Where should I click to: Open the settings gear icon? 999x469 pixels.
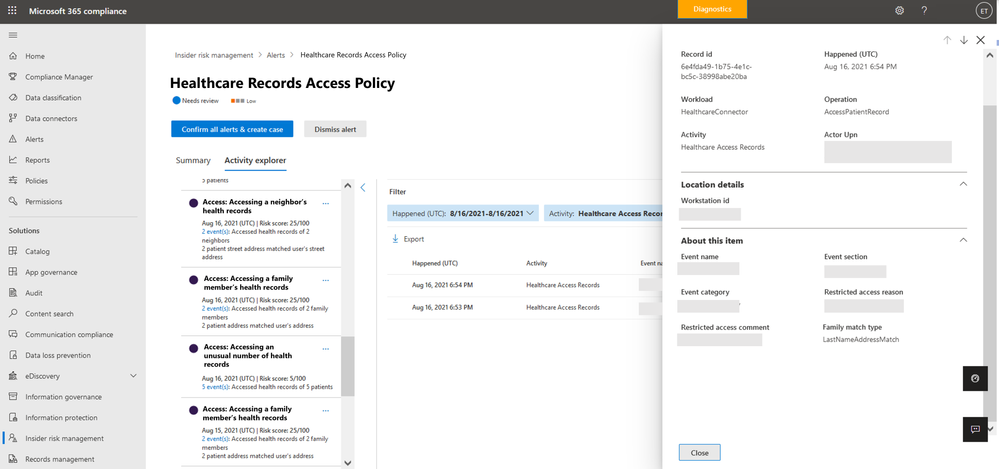899,11
